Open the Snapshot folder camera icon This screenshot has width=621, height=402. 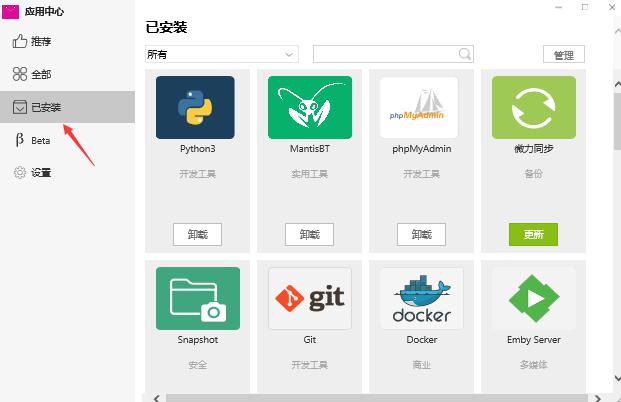(x=197, y=298)
